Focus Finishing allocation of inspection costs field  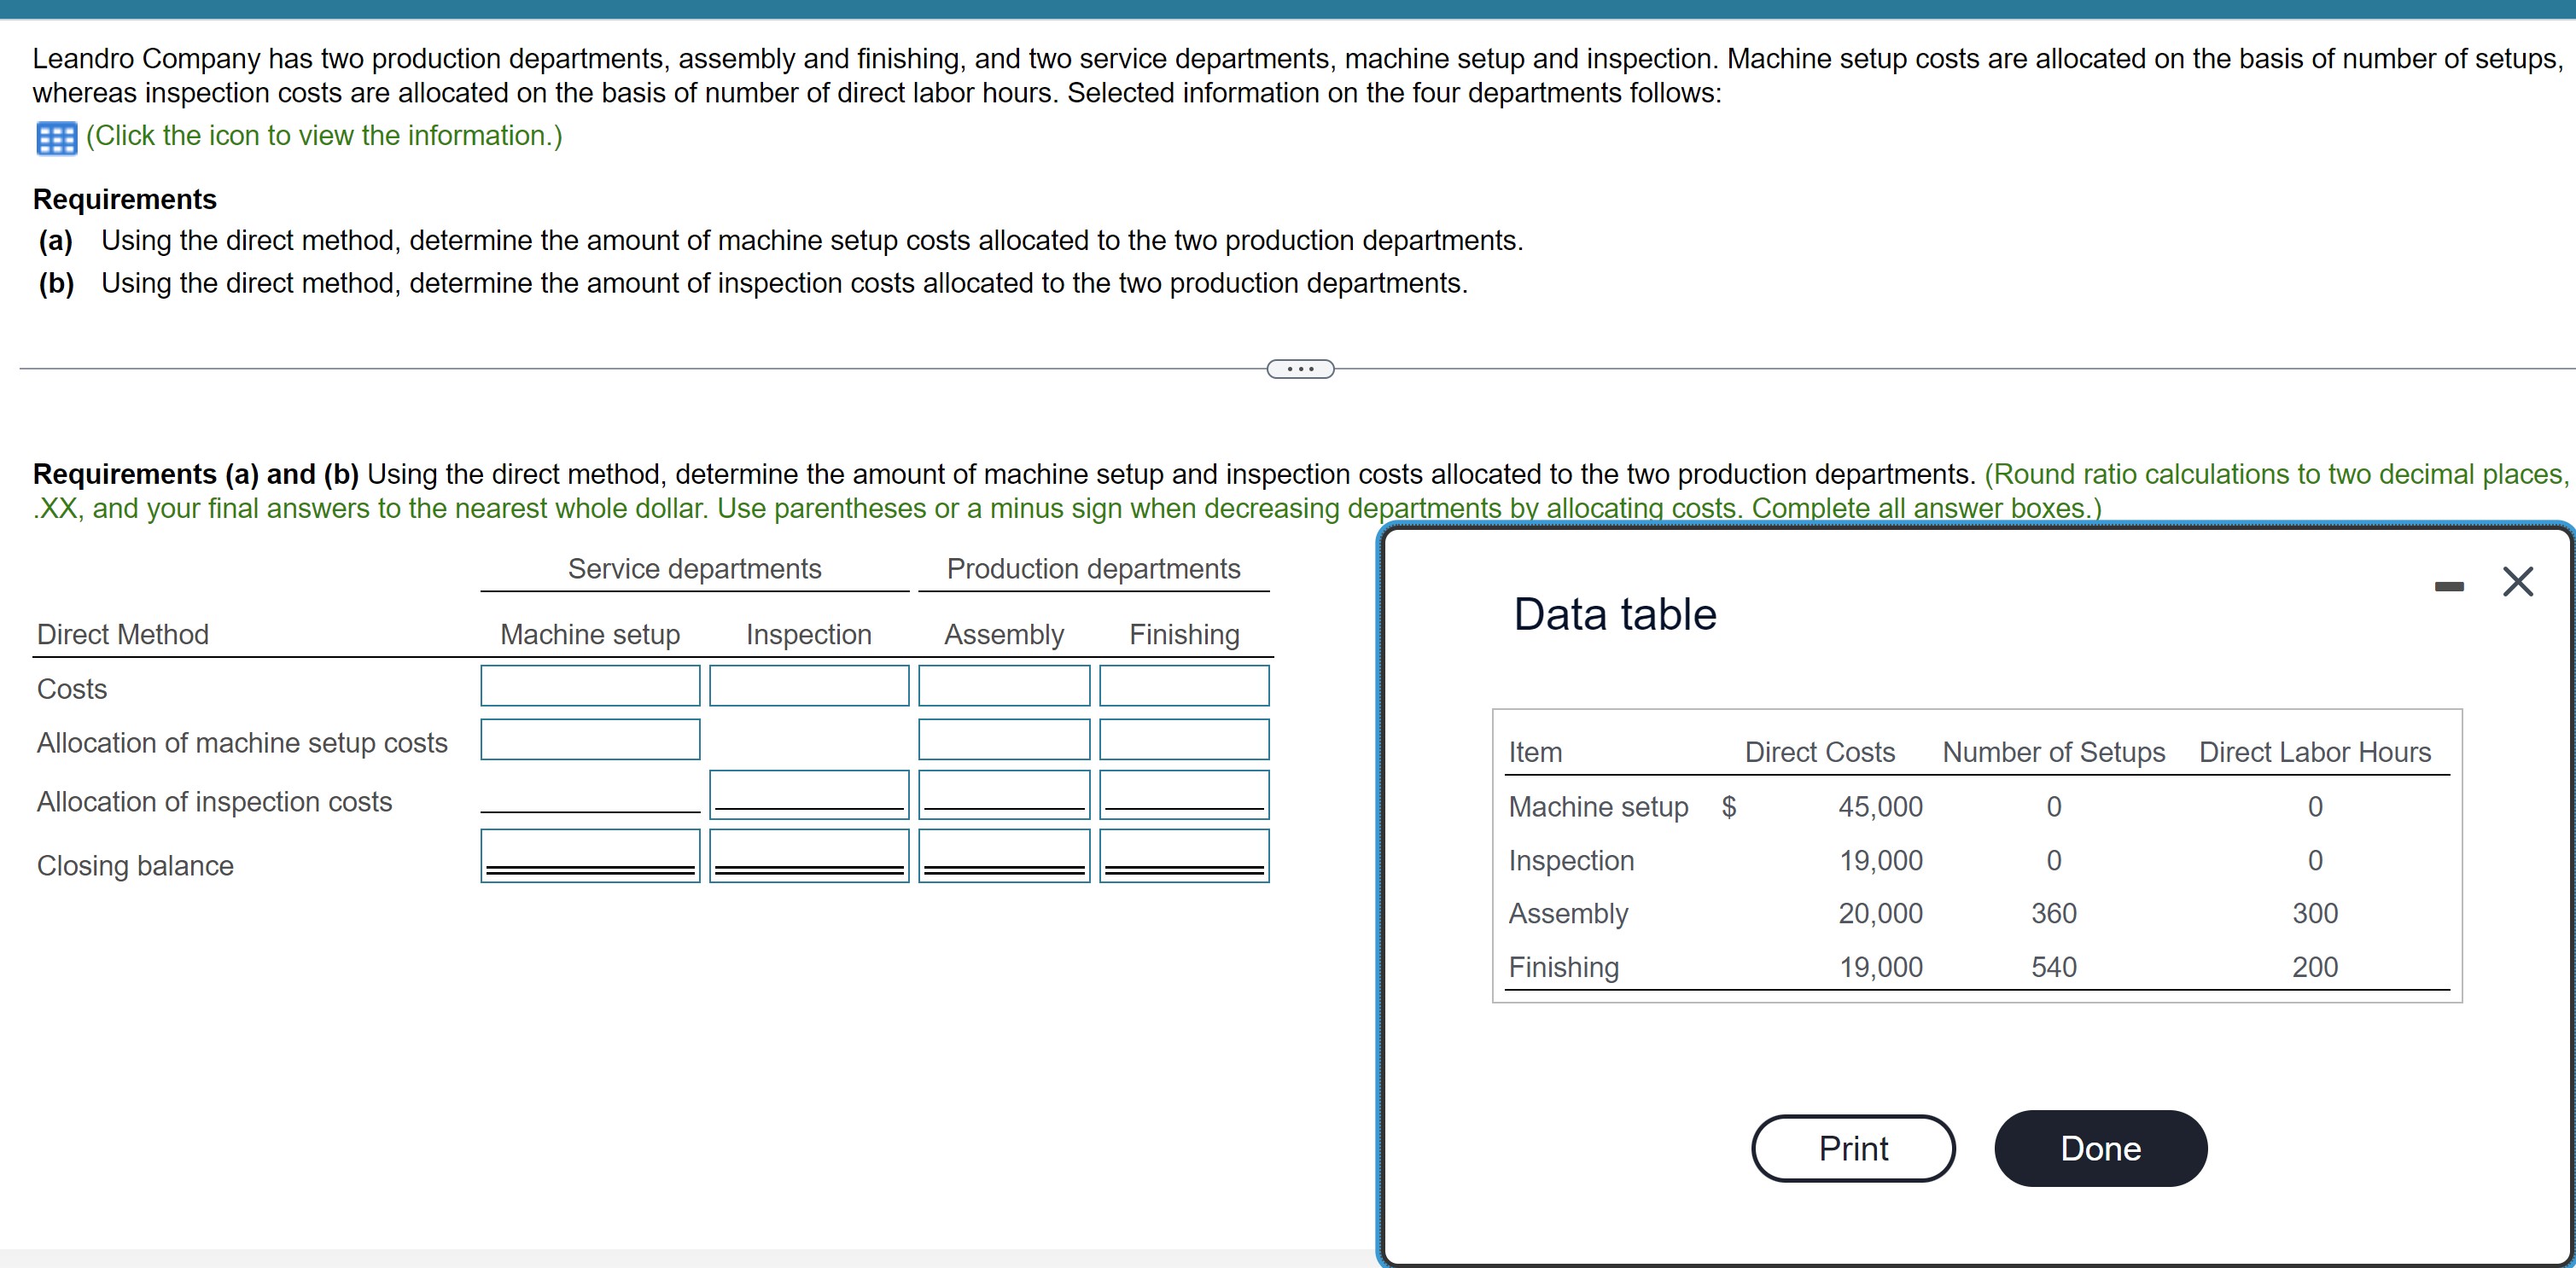pyautogui.click(x=1183, y=792)
